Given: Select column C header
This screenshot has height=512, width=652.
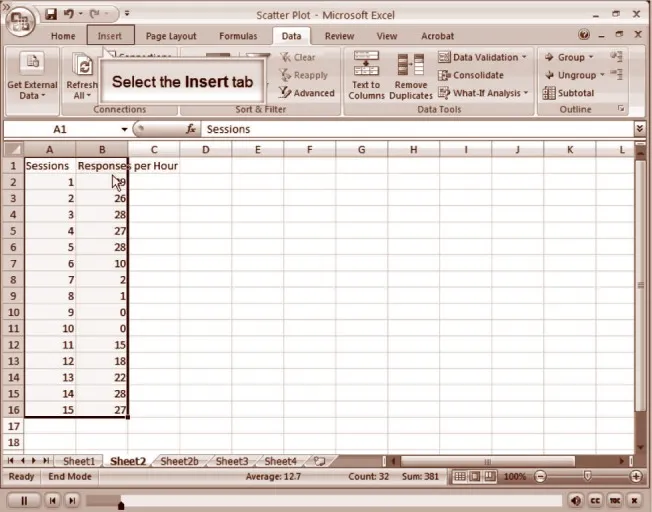Looking at the screenshot, I should [154, 149].
